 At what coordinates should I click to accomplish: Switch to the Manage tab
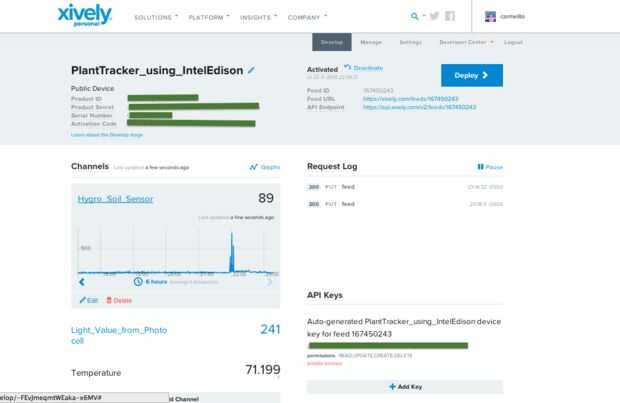(x=371, y=42)
